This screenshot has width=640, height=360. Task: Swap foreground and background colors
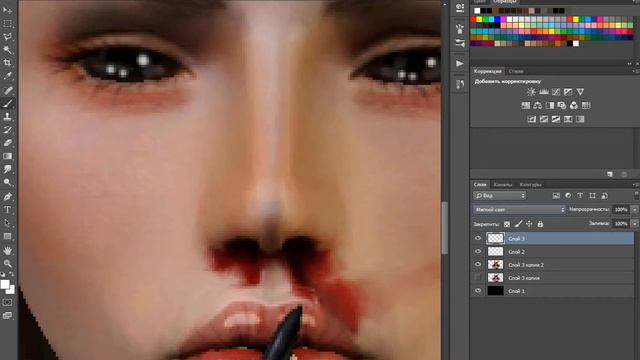point(12,274)
